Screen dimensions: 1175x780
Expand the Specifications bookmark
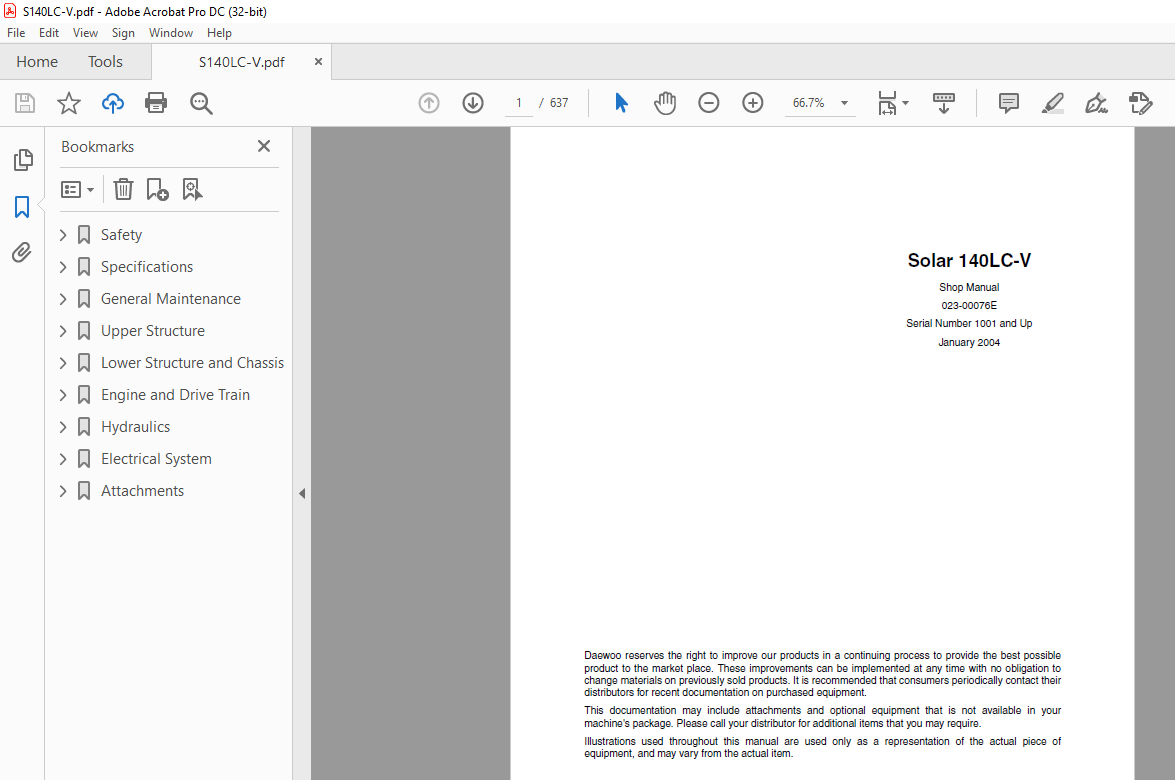[x=63, y=267]
